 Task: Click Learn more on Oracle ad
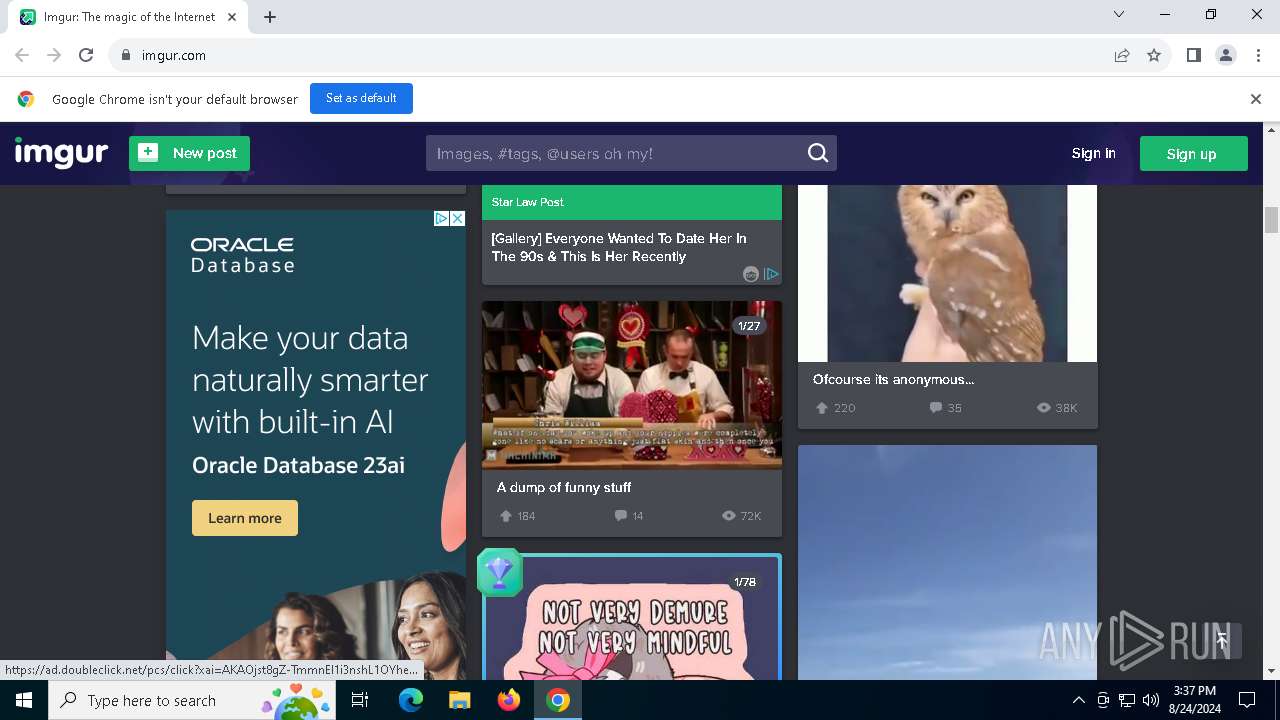[245, 518]
